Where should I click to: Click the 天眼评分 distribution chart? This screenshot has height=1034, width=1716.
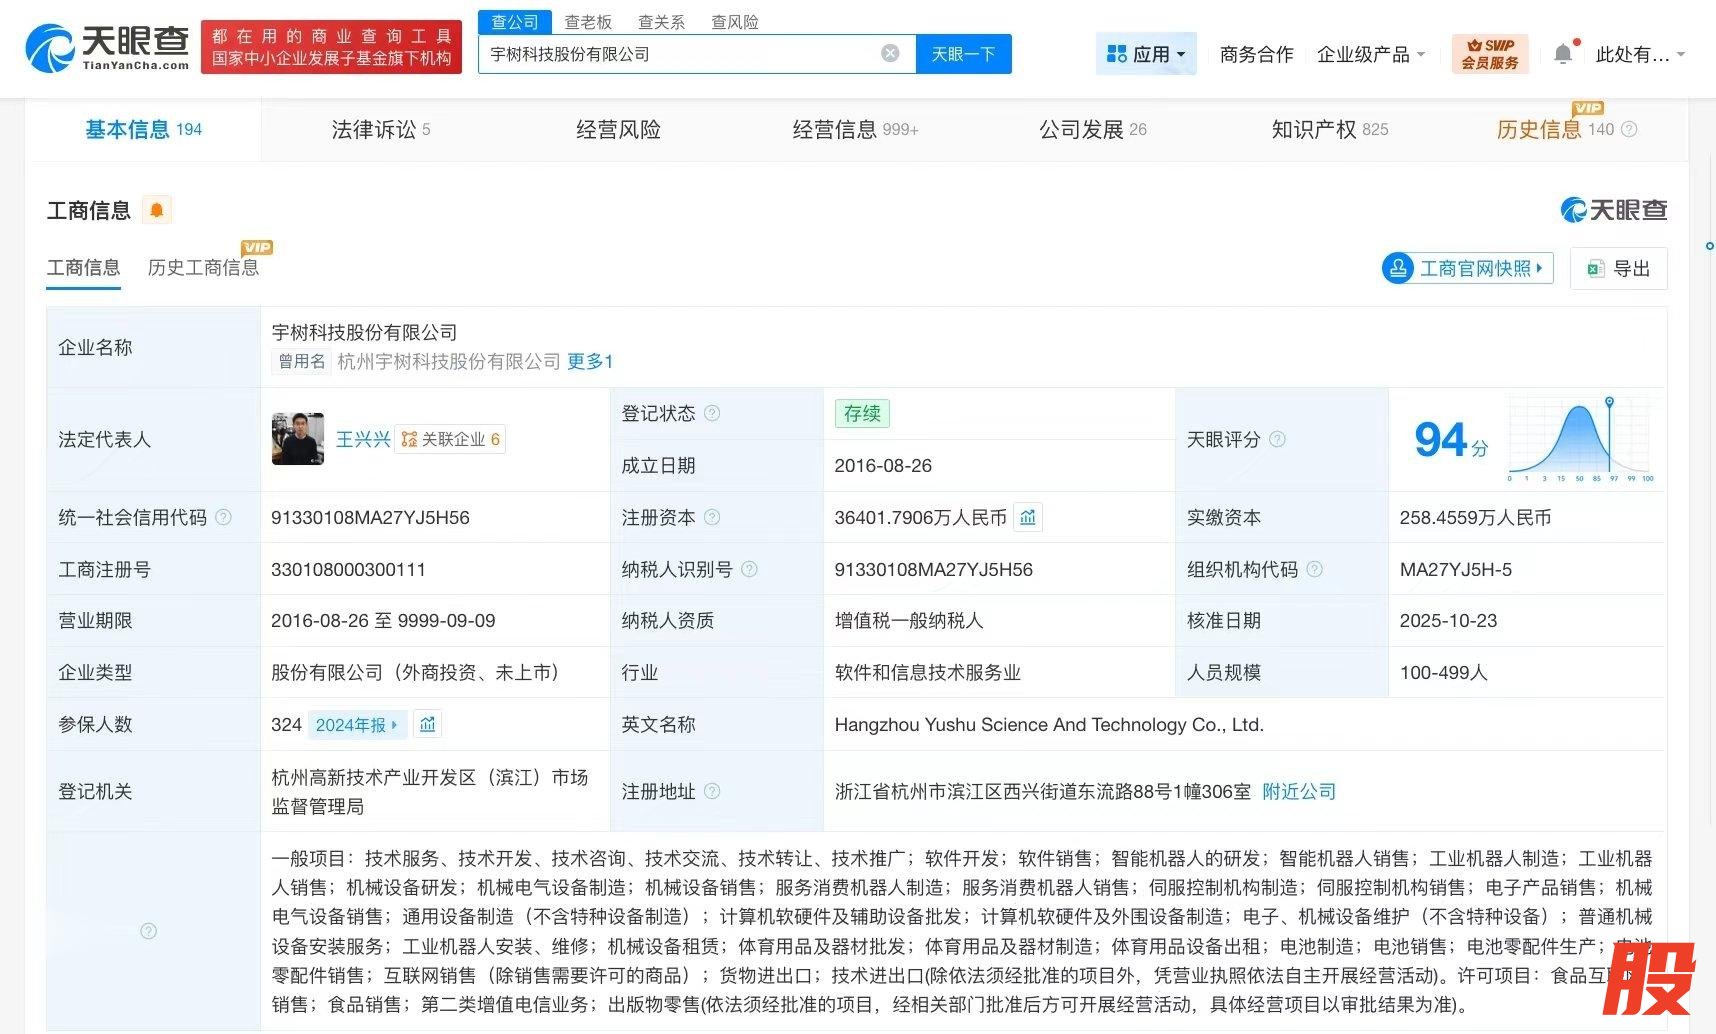[x=1580, y=439]
